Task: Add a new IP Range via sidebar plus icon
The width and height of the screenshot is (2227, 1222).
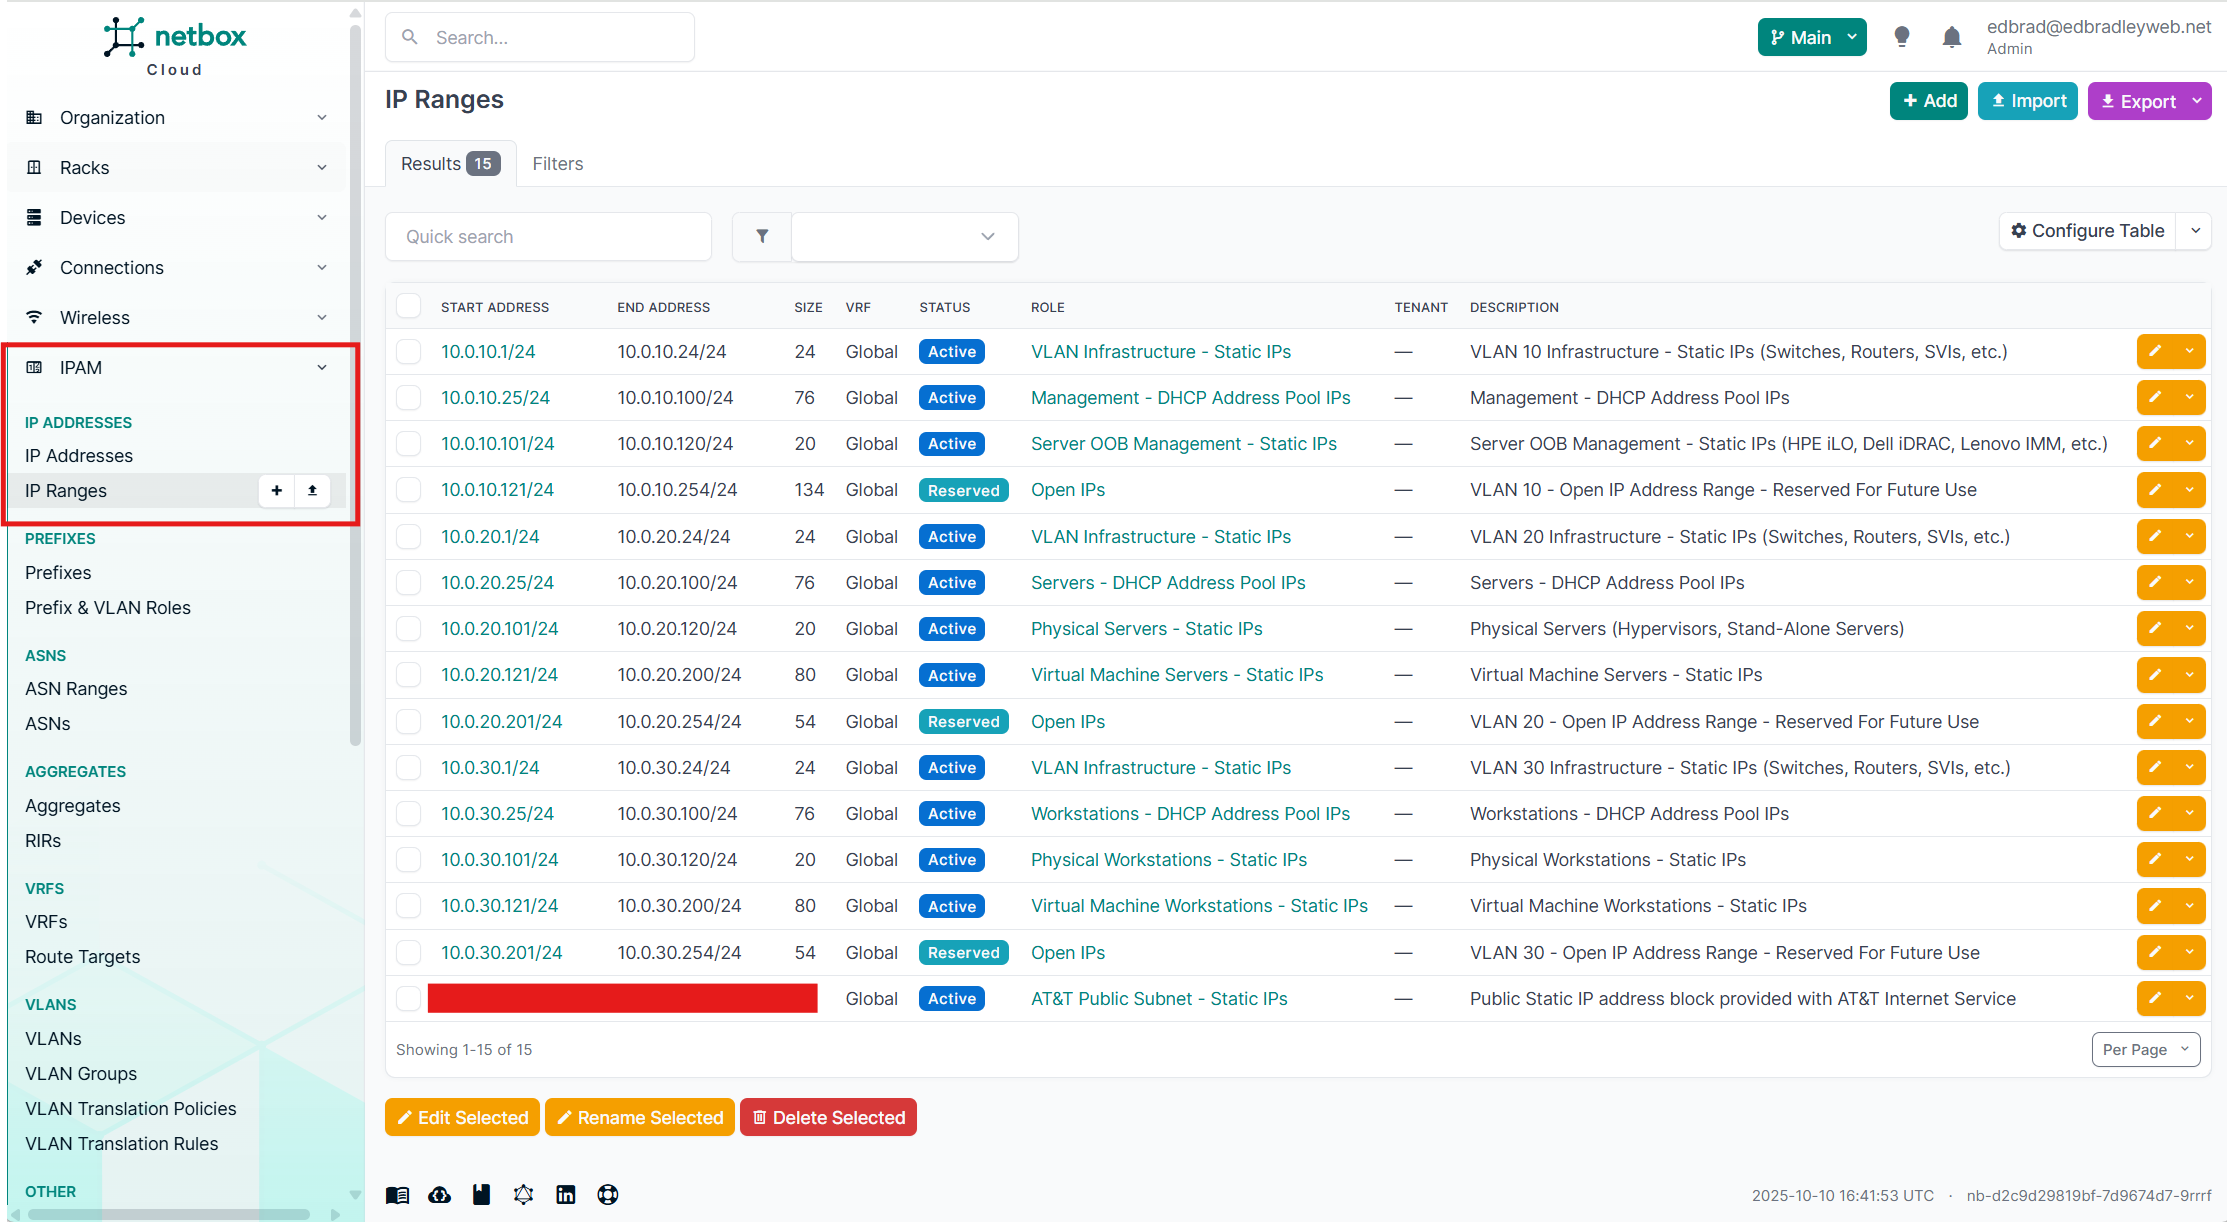Action: coord(276,491)
